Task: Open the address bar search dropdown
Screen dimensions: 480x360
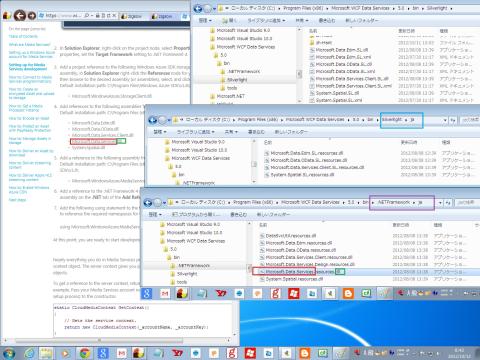Action: (x=92, y=15)
